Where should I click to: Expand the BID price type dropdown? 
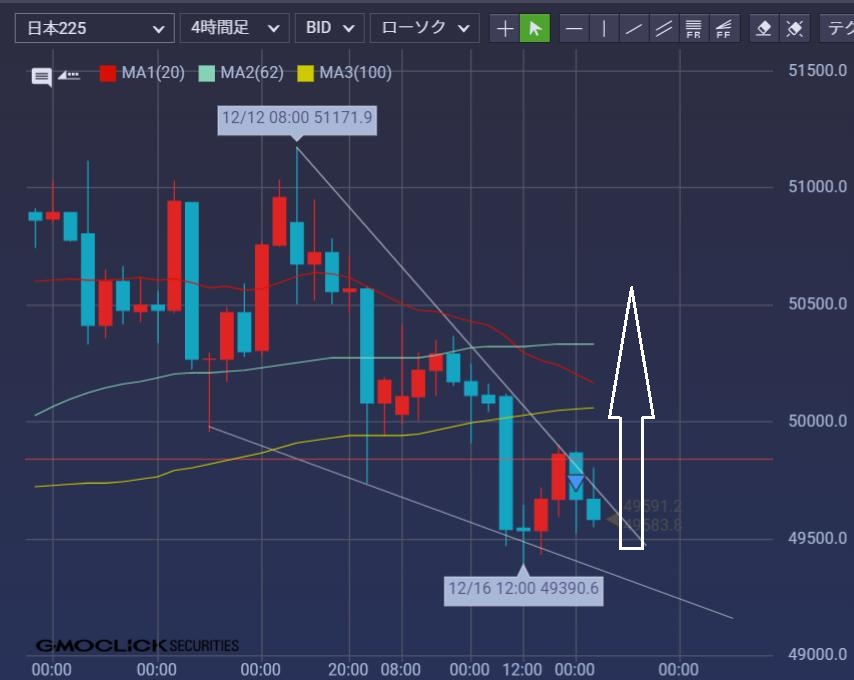[329, 28]
